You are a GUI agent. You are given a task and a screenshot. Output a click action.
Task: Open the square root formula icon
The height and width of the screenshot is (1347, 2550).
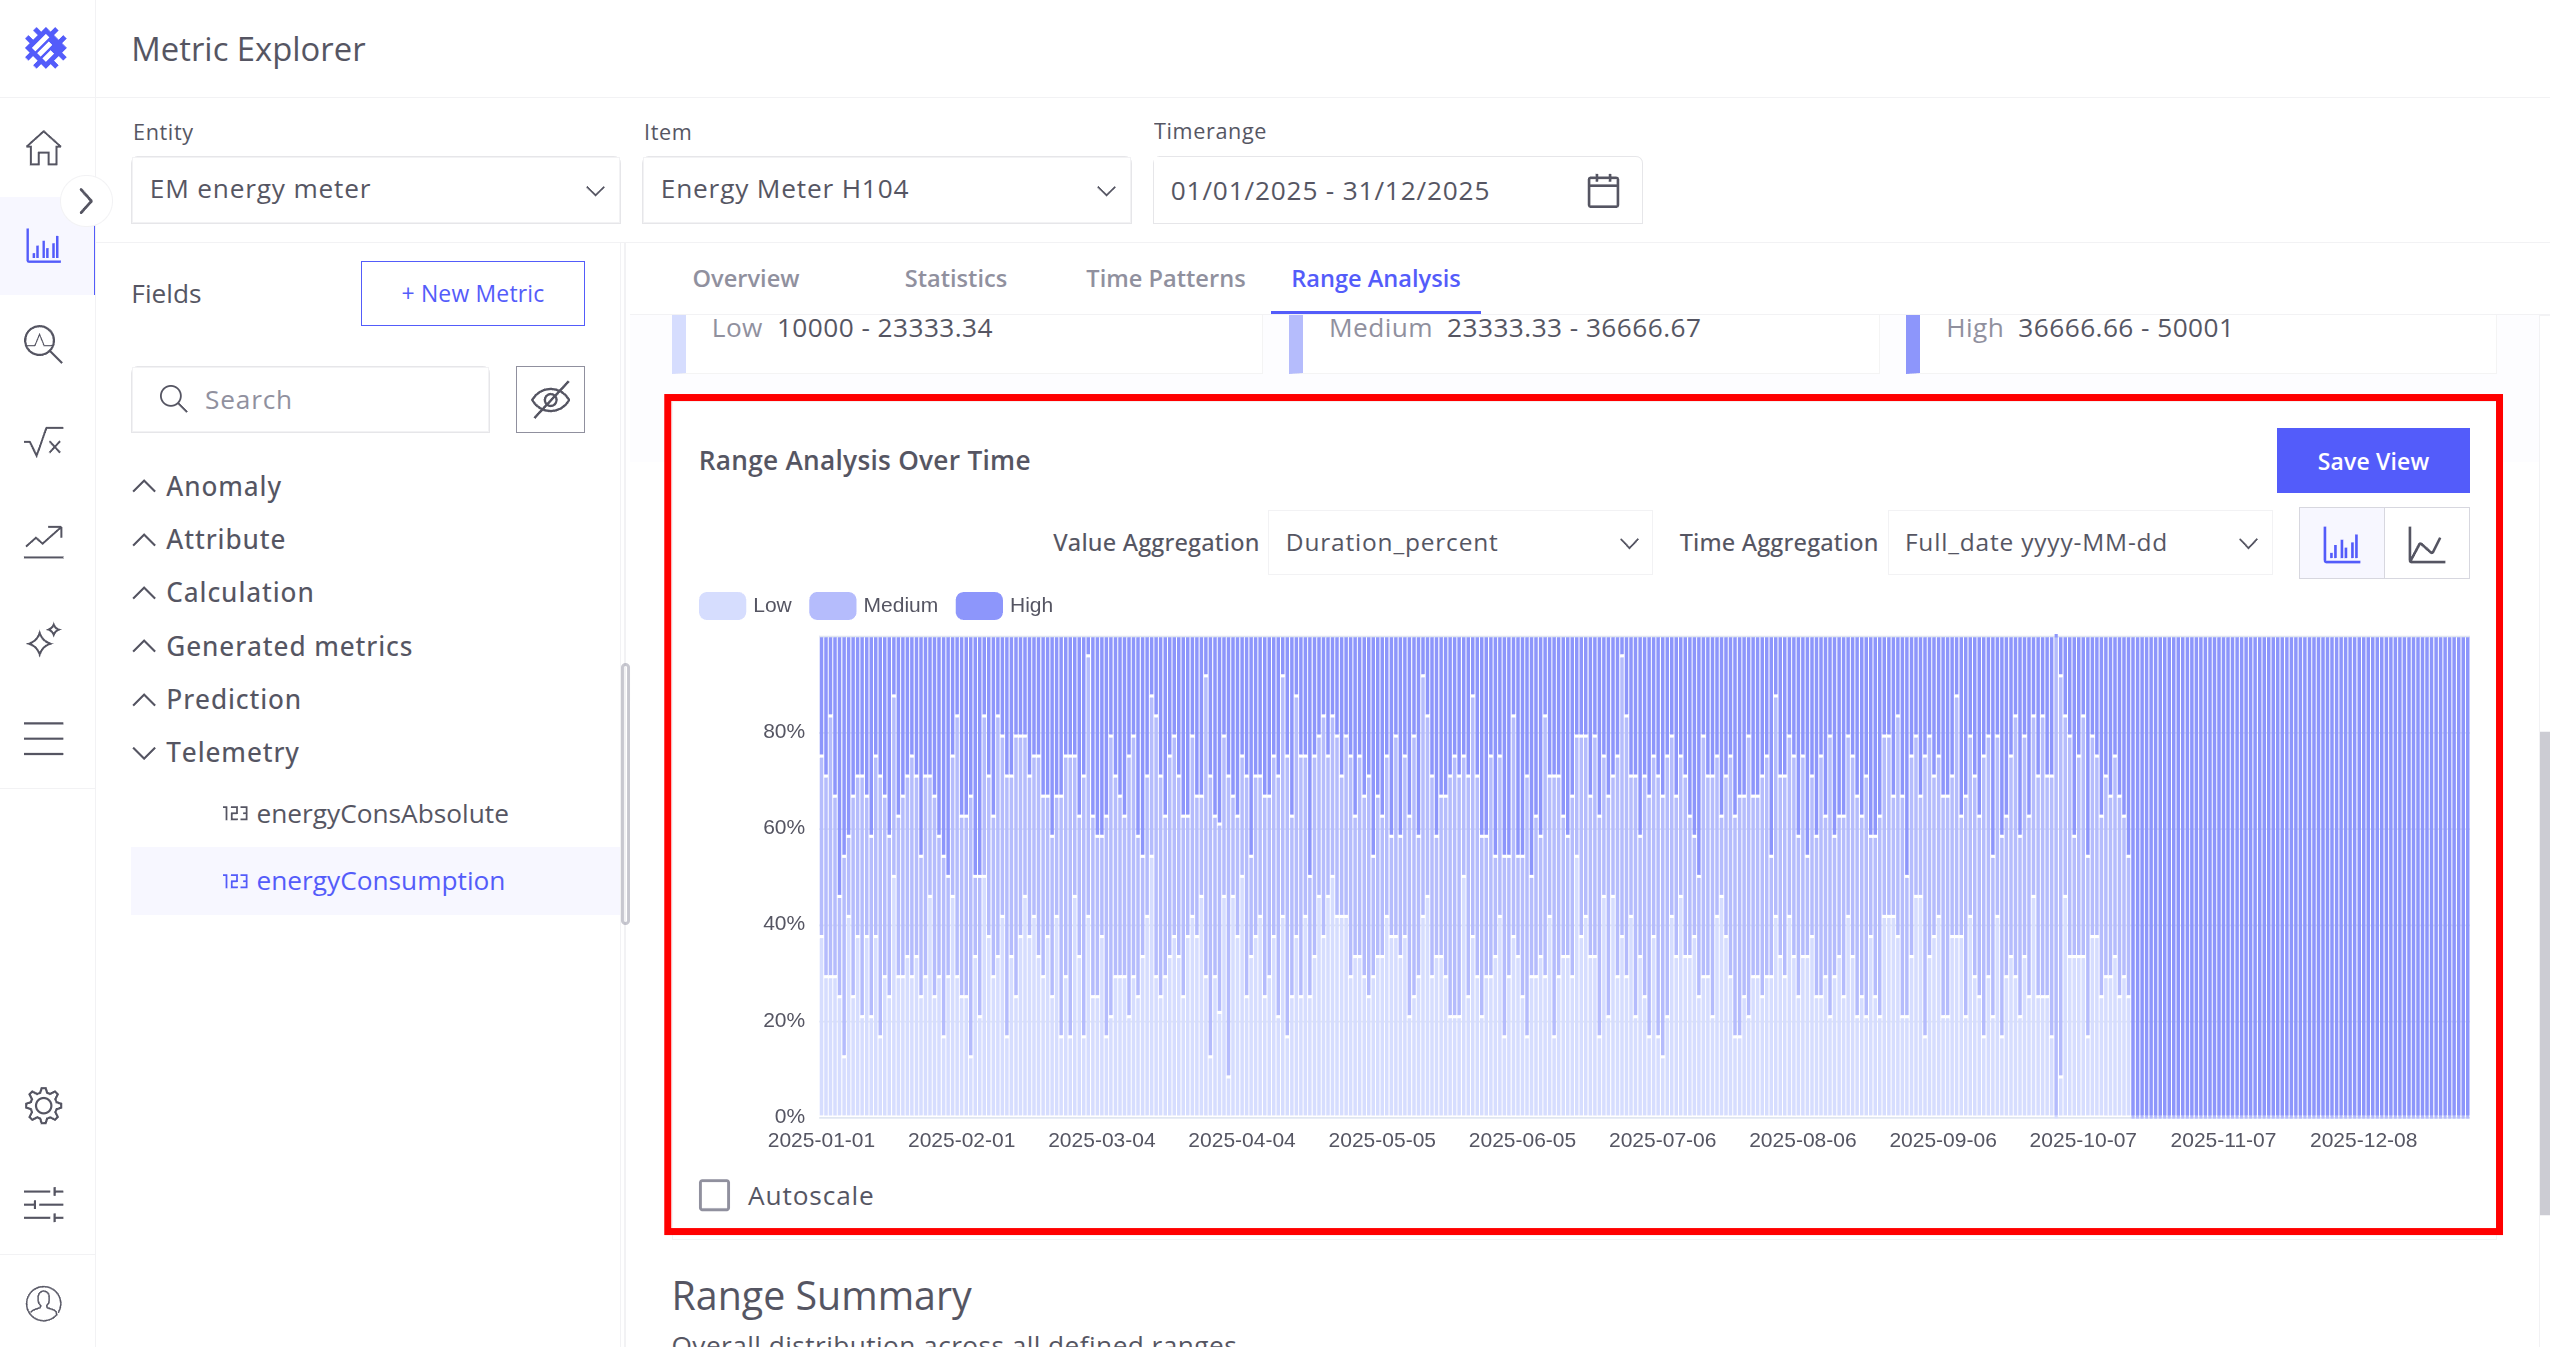44,442
